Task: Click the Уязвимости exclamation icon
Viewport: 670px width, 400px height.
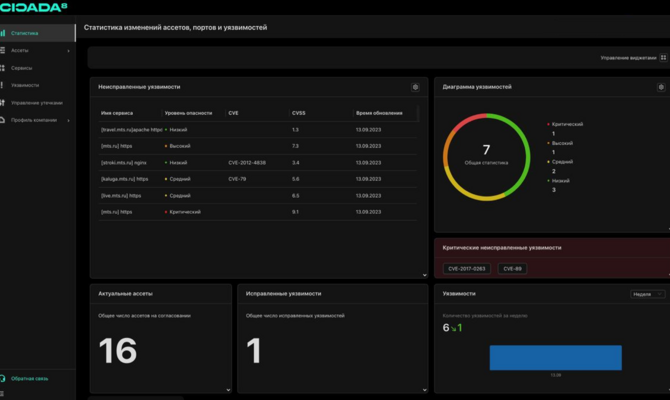Action: (x=2, y=85)
